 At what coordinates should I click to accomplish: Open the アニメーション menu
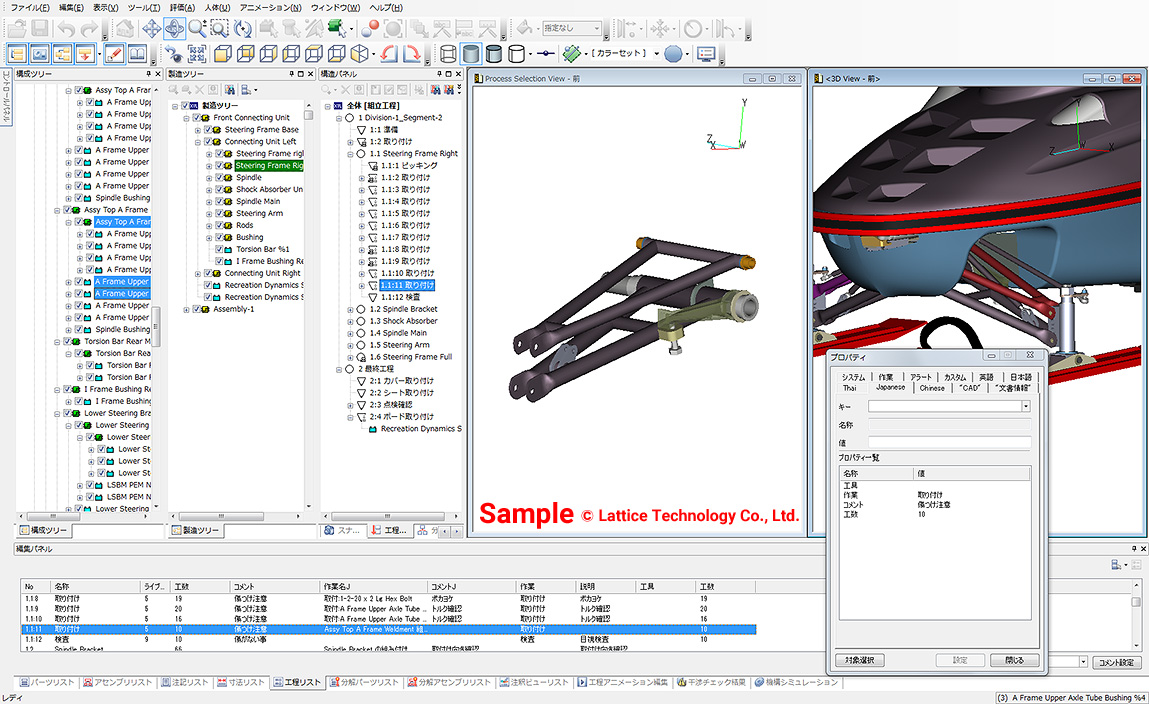tap(272, 7)
